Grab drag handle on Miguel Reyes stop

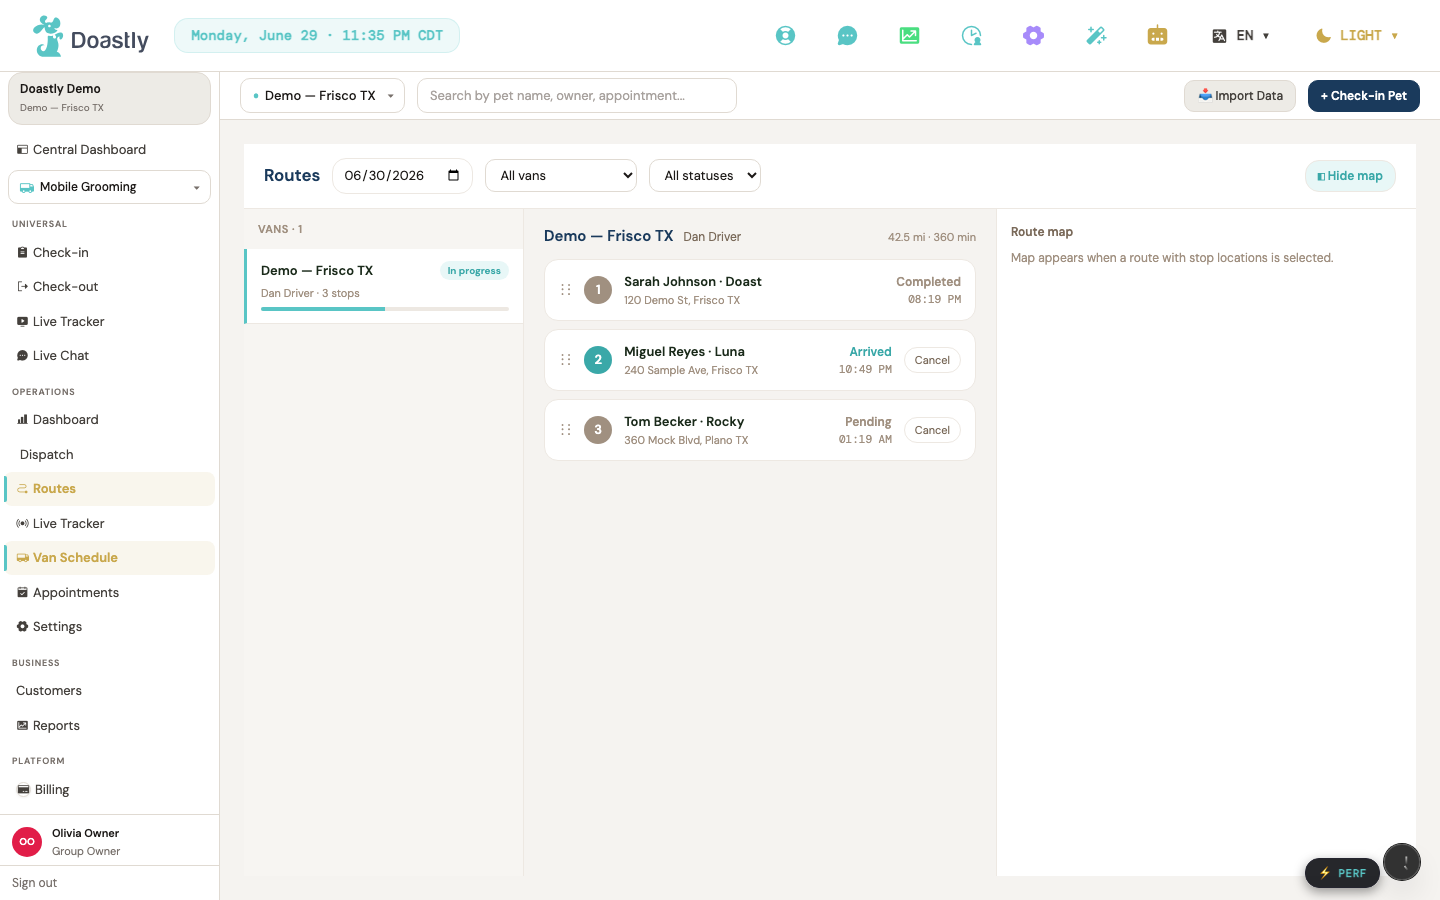566,360
